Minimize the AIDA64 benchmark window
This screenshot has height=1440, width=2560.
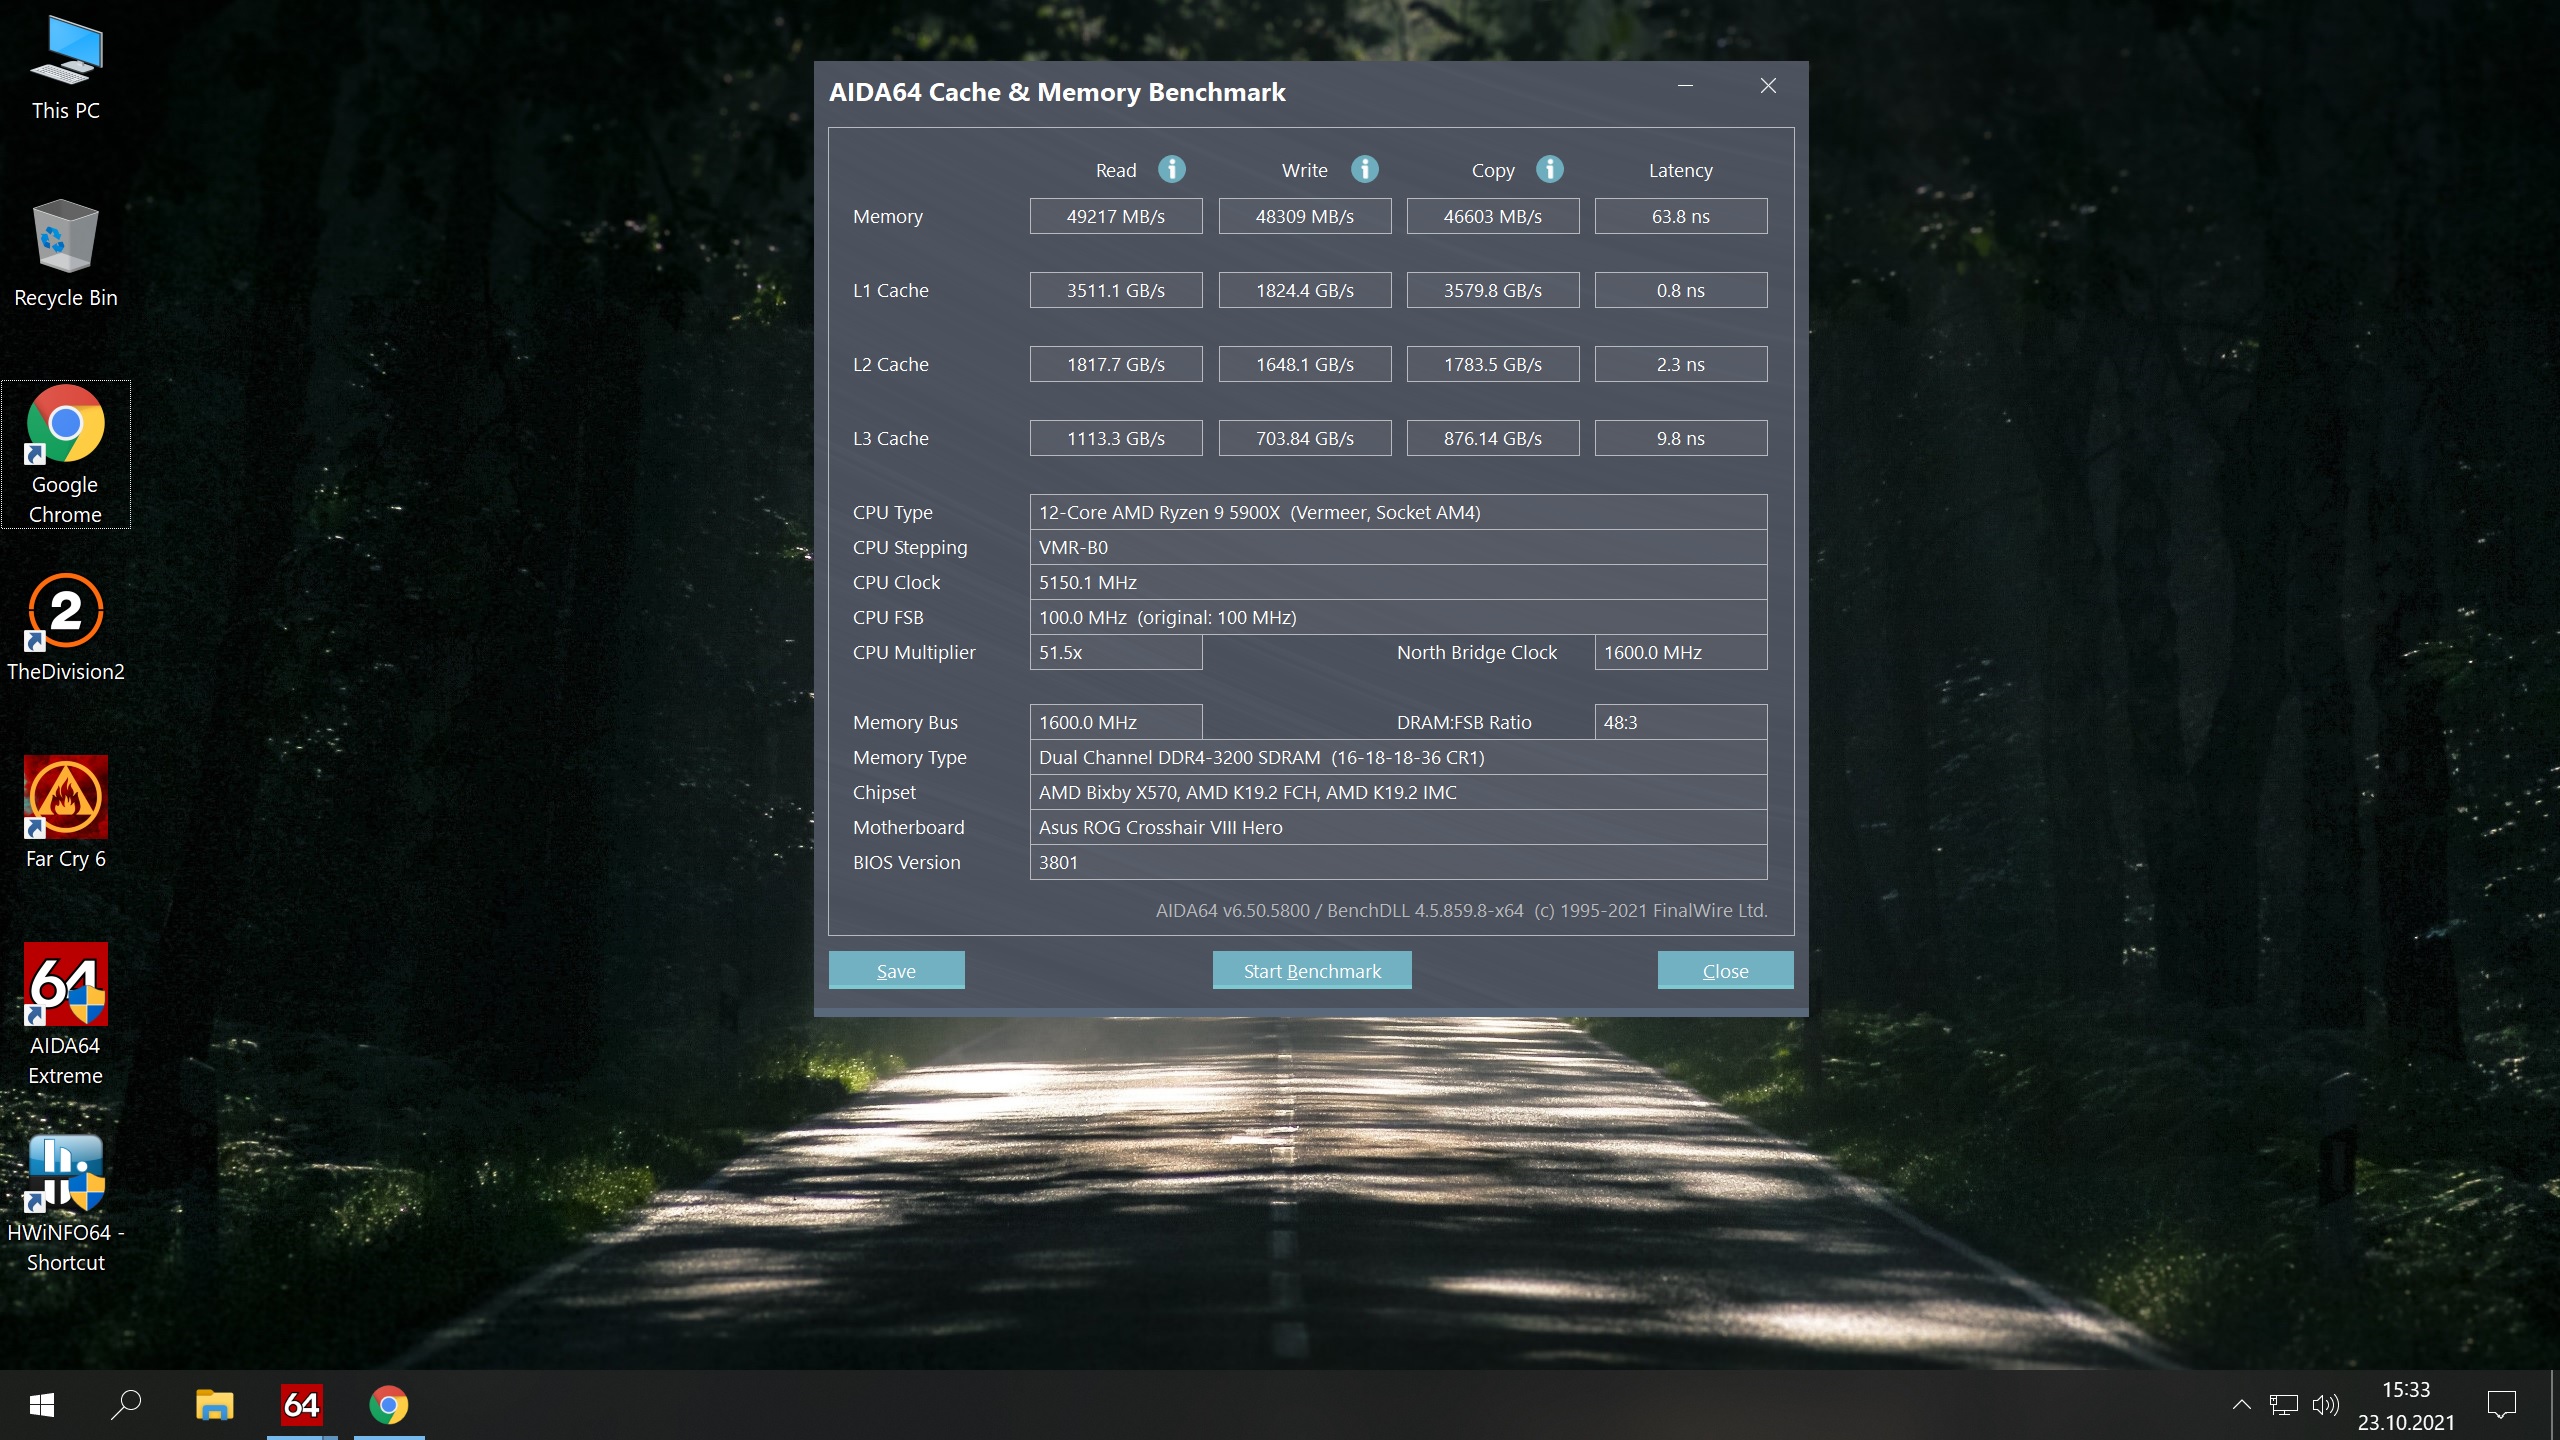[x=1685, y=86]
